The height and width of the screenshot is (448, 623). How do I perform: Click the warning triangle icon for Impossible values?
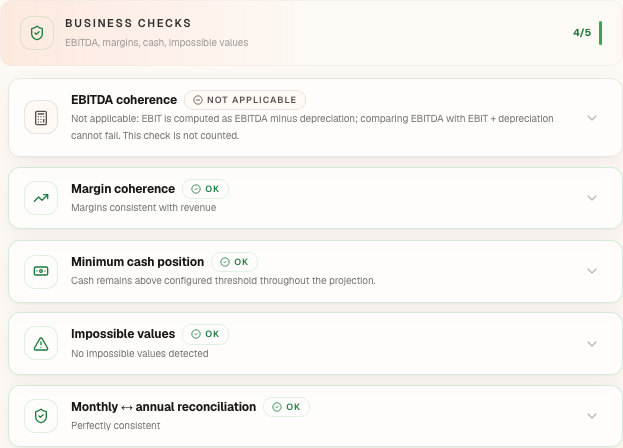(41, 344)
